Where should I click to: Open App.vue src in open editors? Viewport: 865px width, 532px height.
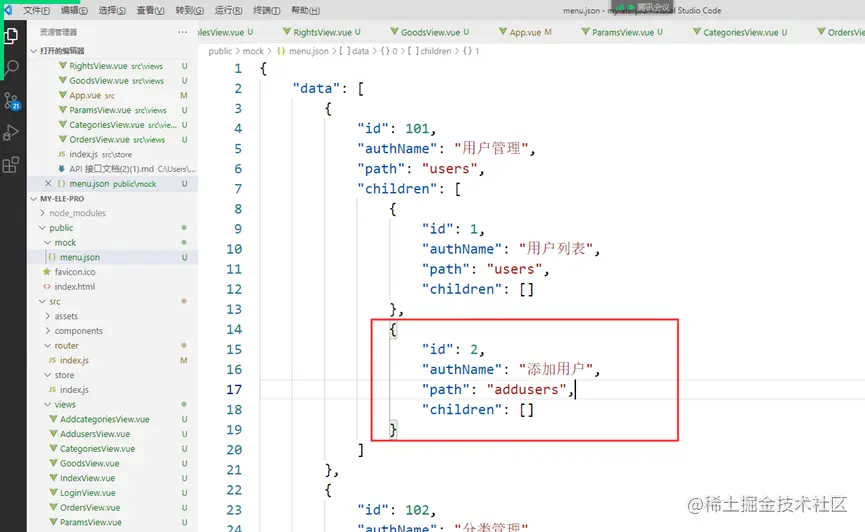113,95
